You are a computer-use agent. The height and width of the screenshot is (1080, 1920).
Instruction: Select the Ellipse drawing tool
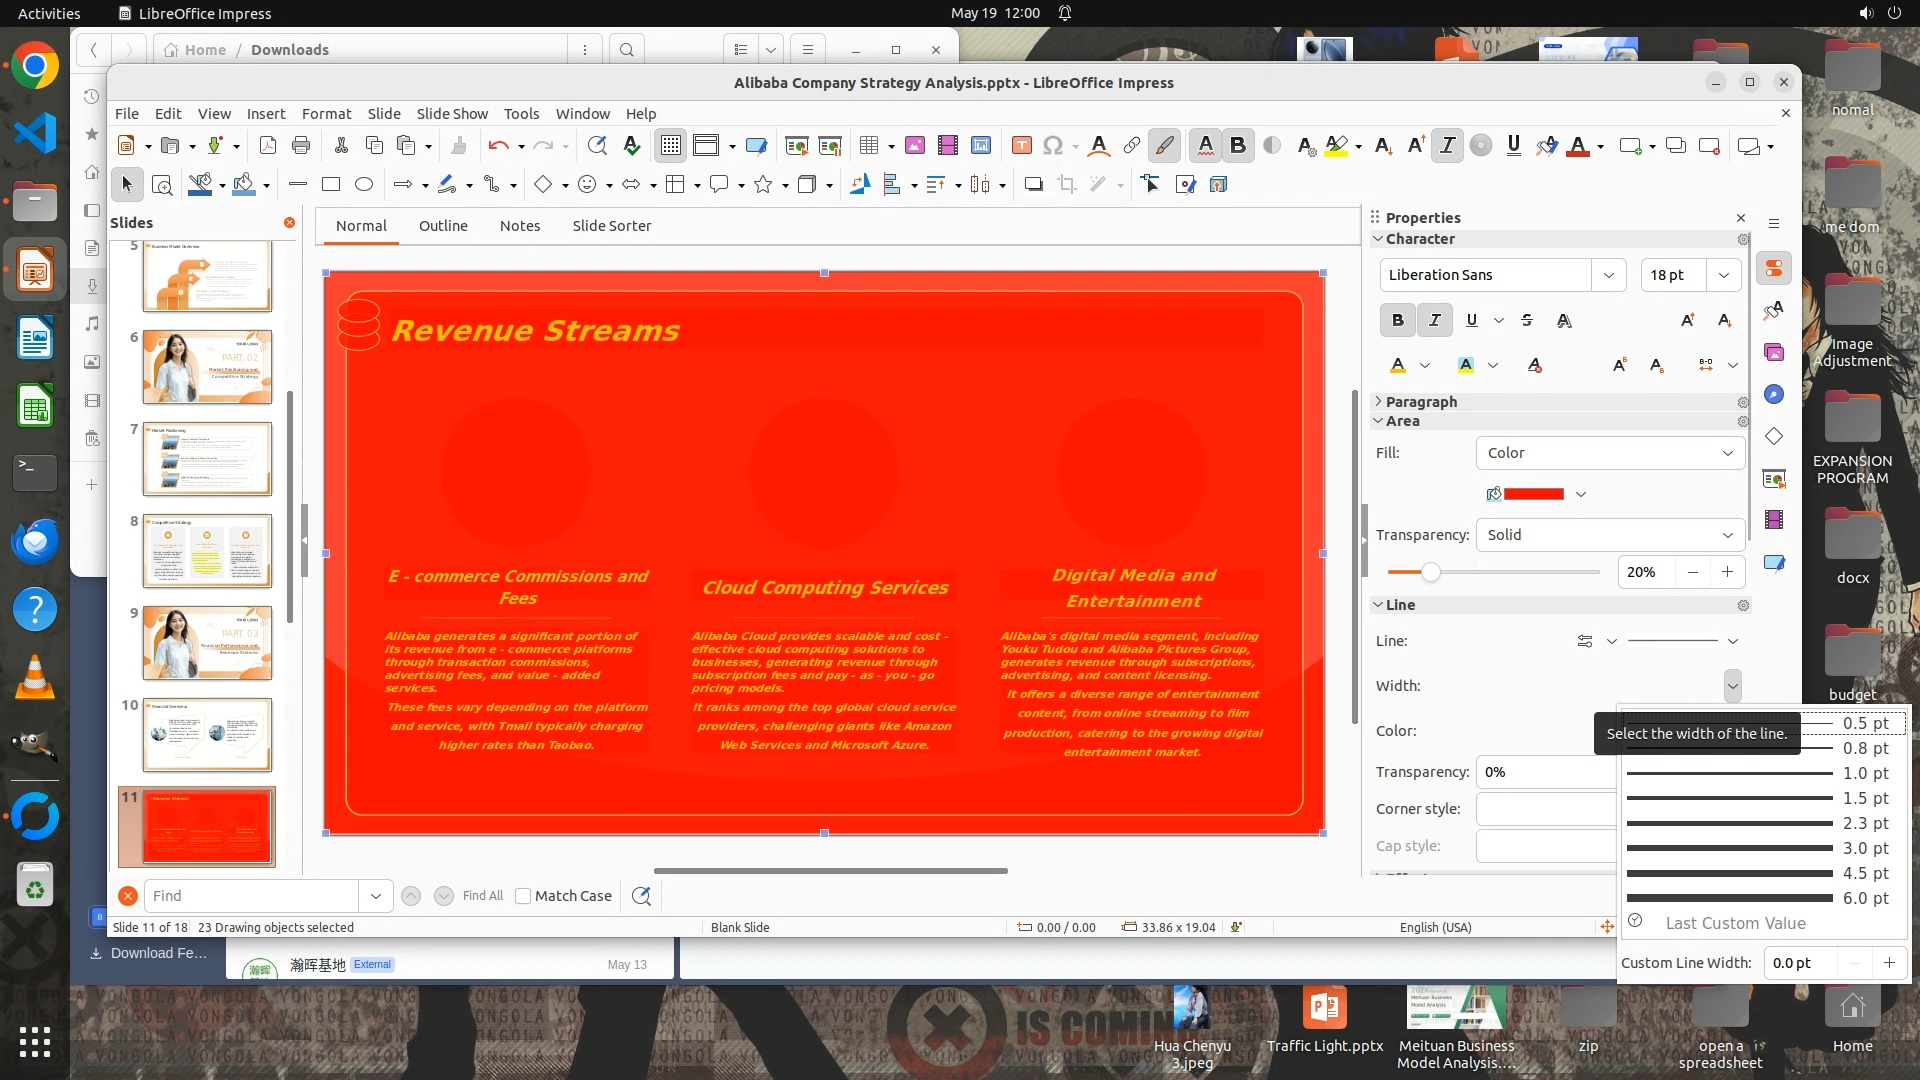click(x=364, y=184)
